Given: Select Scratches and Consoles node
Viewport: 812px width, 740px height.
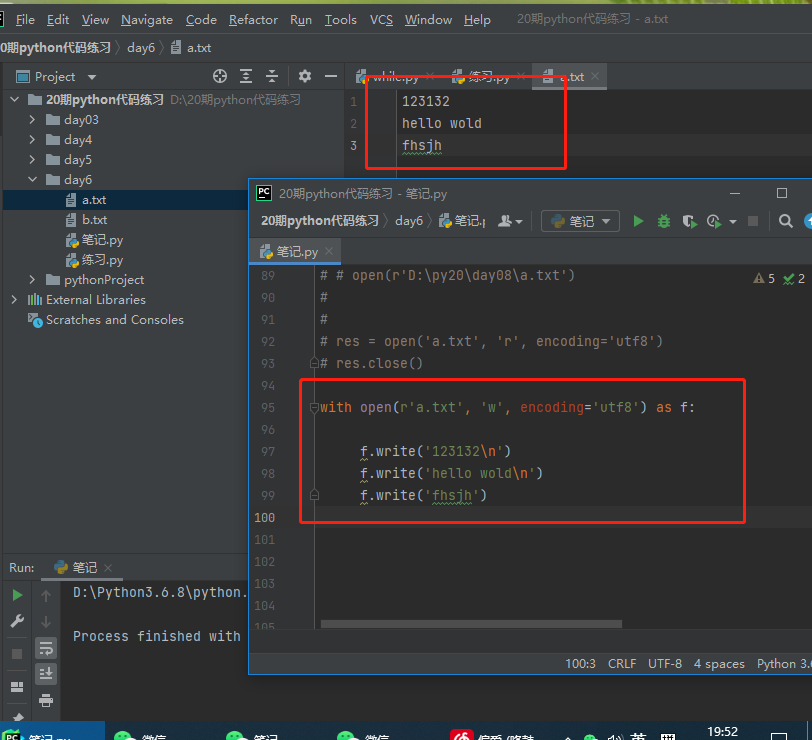Looking at the screenshot, I should click(114, 320).
